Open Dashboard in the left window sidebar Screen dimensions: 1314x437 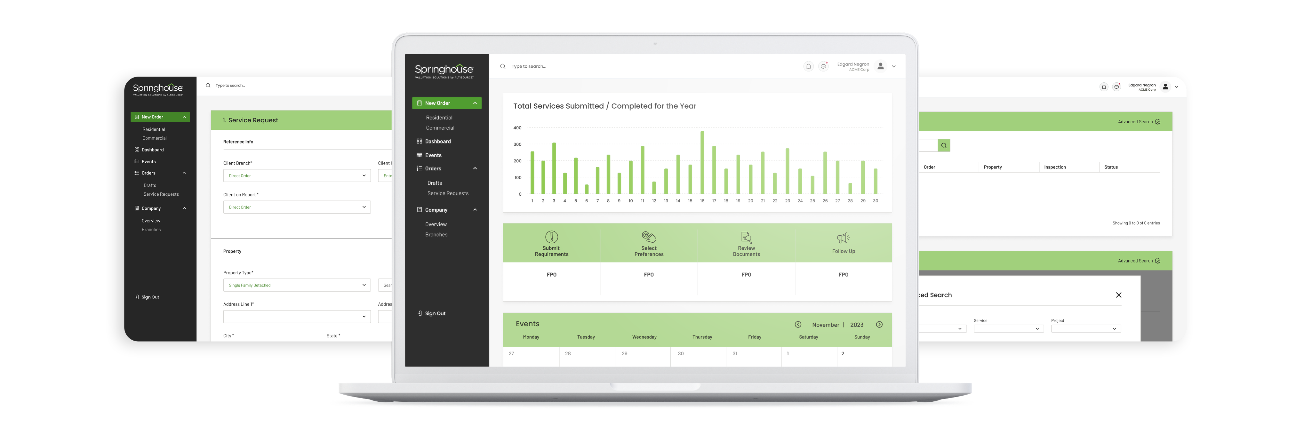tap(150, 149)
